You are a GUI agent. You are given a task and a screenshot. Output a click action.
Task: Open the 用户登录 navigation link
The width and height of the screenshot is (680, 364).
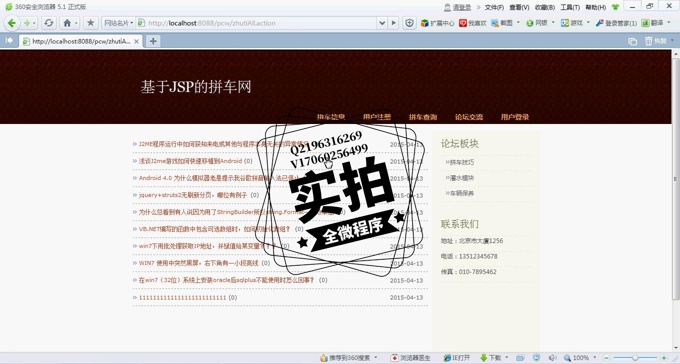pyautogui.click(x=515, y=117)
